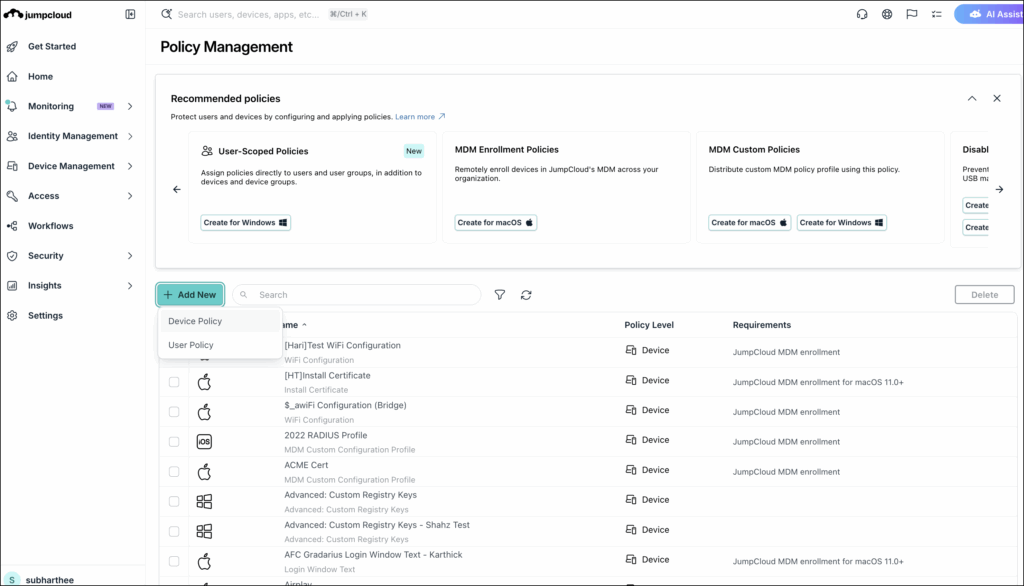The height and width of the screenshot is (586, 1024).
Task: Expand the Insights menu chevron
Action: coord(130,285)
